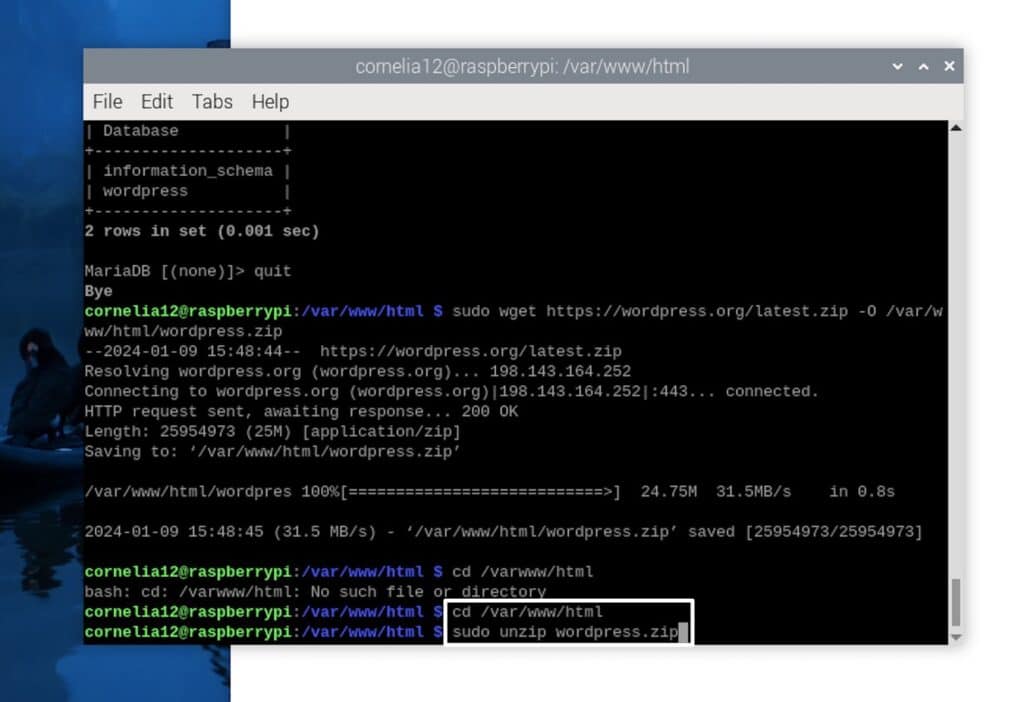Viewport: 1024px width, 702px height.
Task: Click the empty scrollbar track above the thumb
Action: (955, 350)
